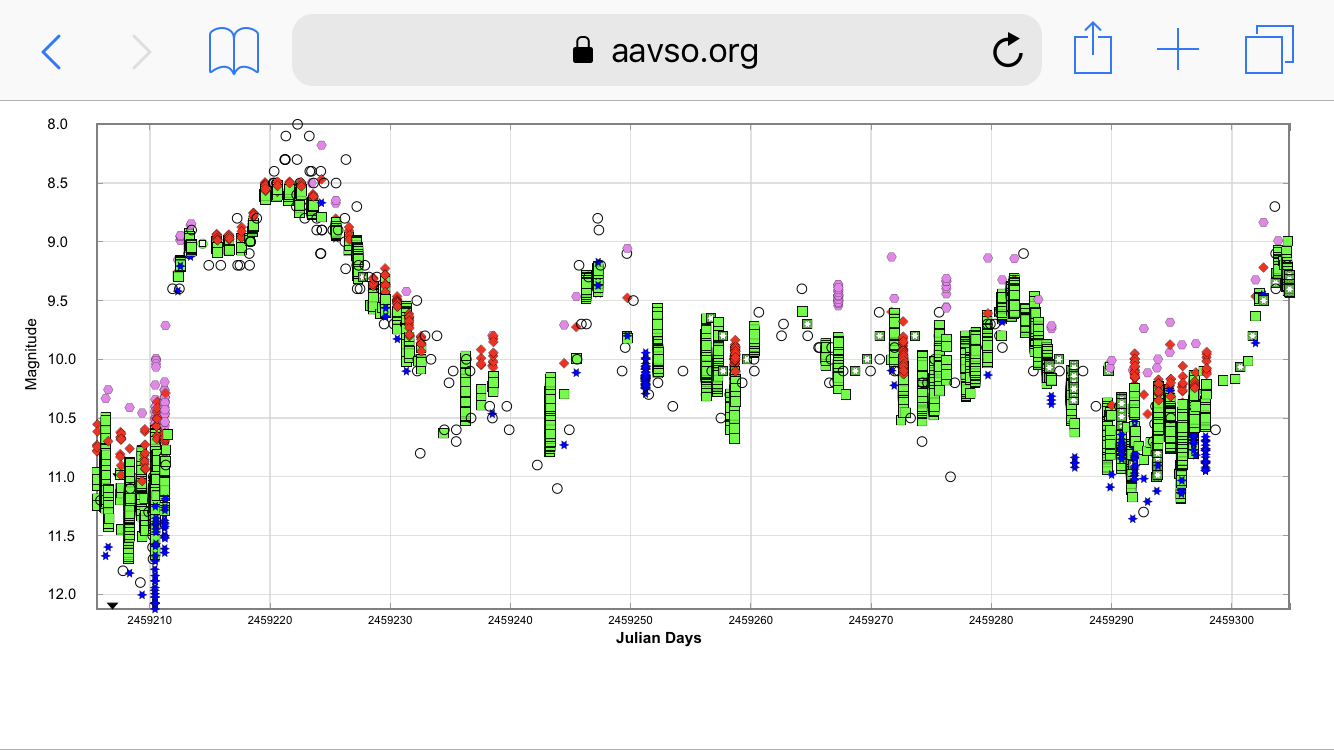The image size is (1334, 750).
Task: Click the "Julian Days" axis title
Action: 658,638
